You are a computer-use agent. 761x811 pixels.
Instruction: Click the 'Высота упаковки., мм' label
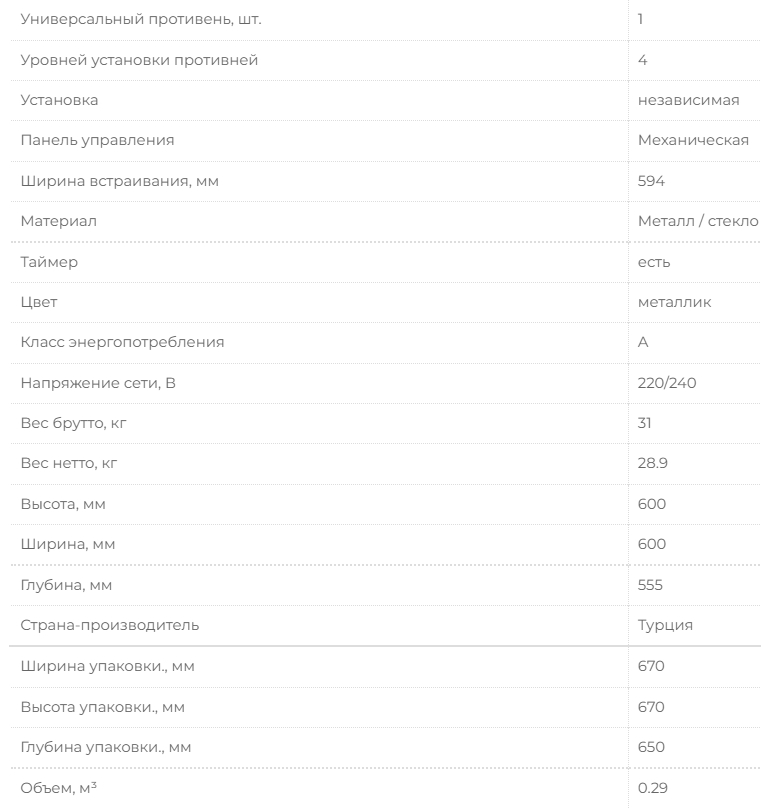(103, 707)
